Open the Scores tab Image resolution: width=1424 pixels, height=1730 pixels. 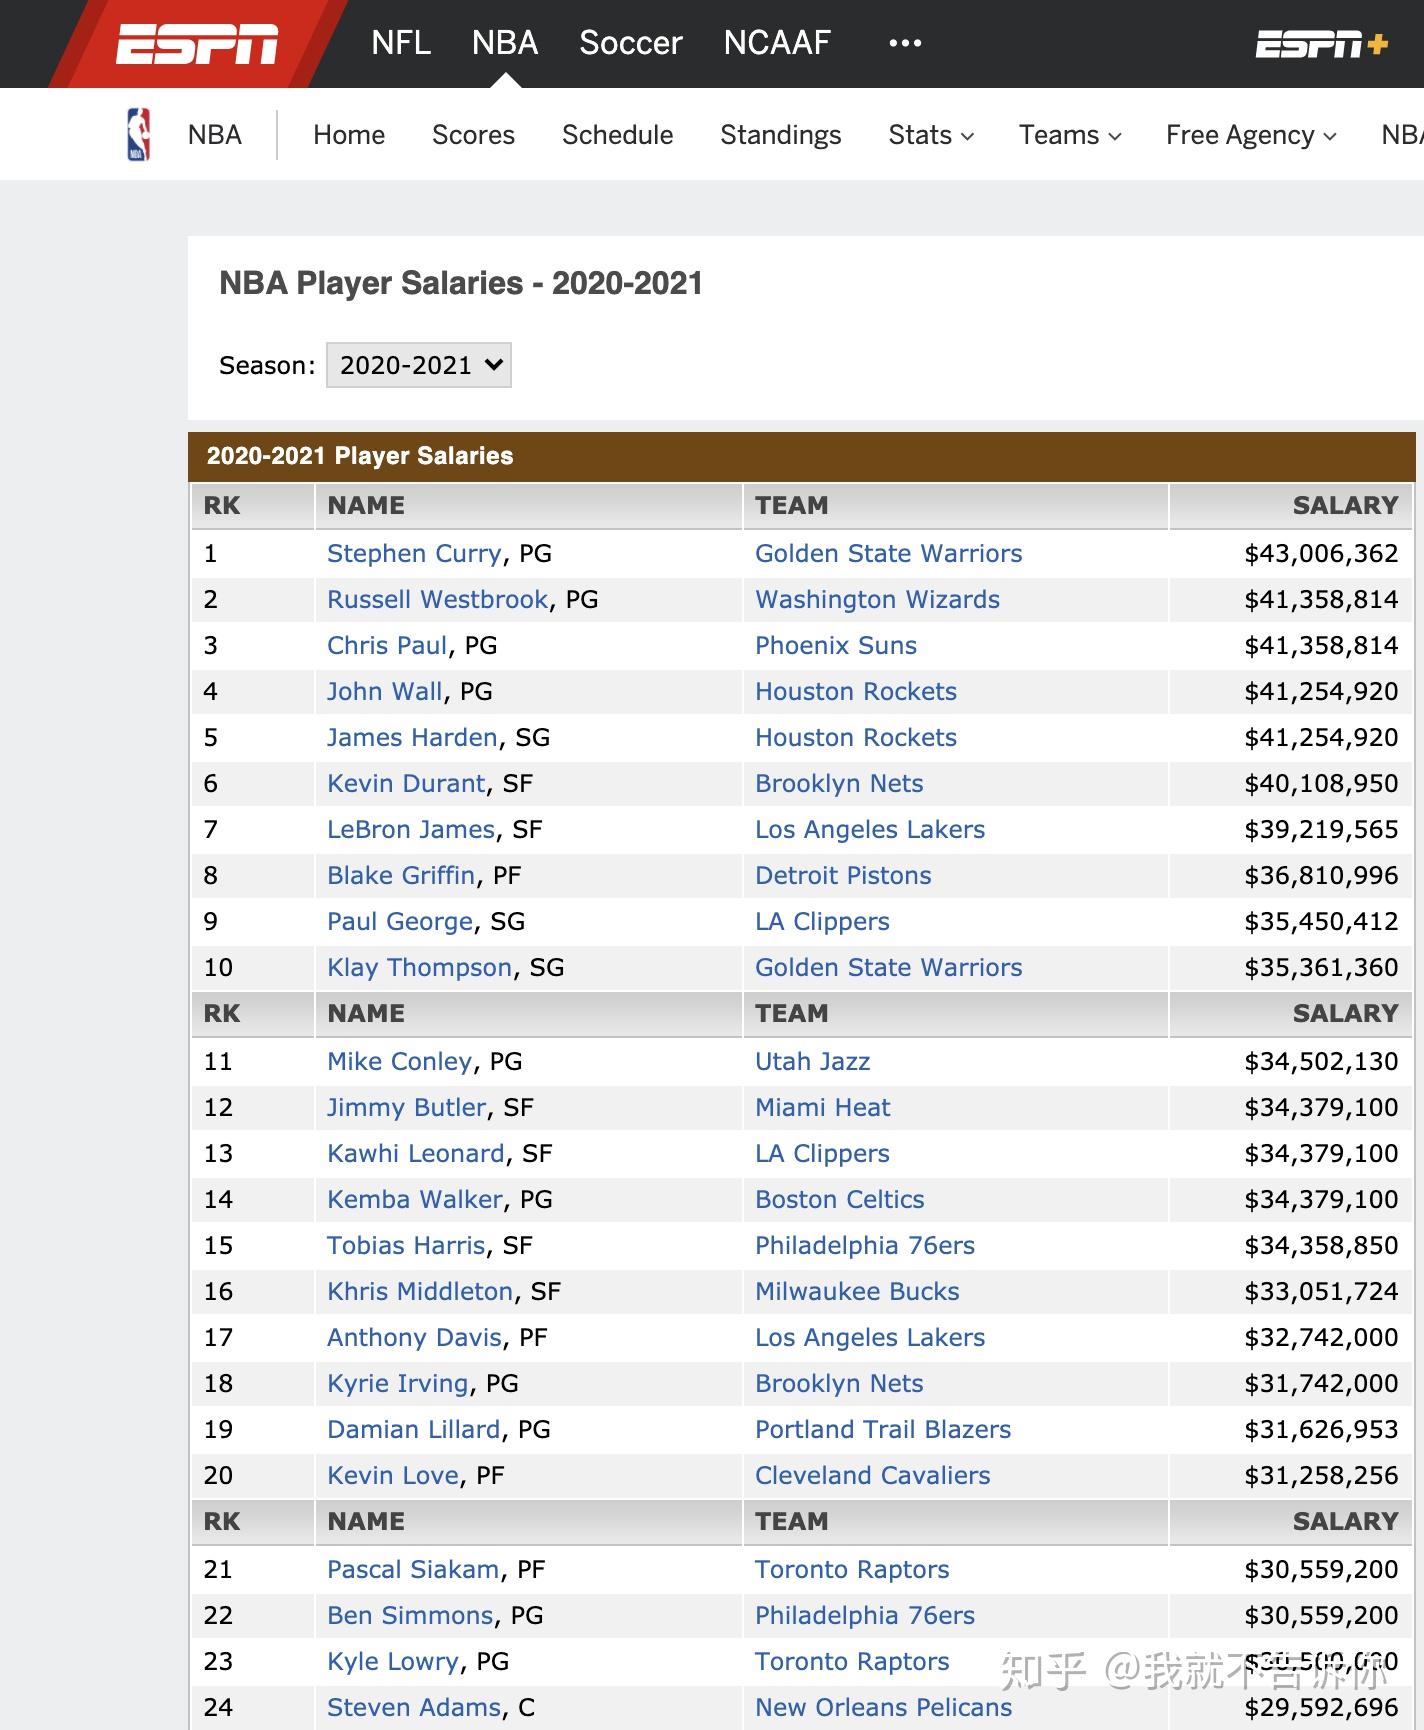click(x=473, y=135)
